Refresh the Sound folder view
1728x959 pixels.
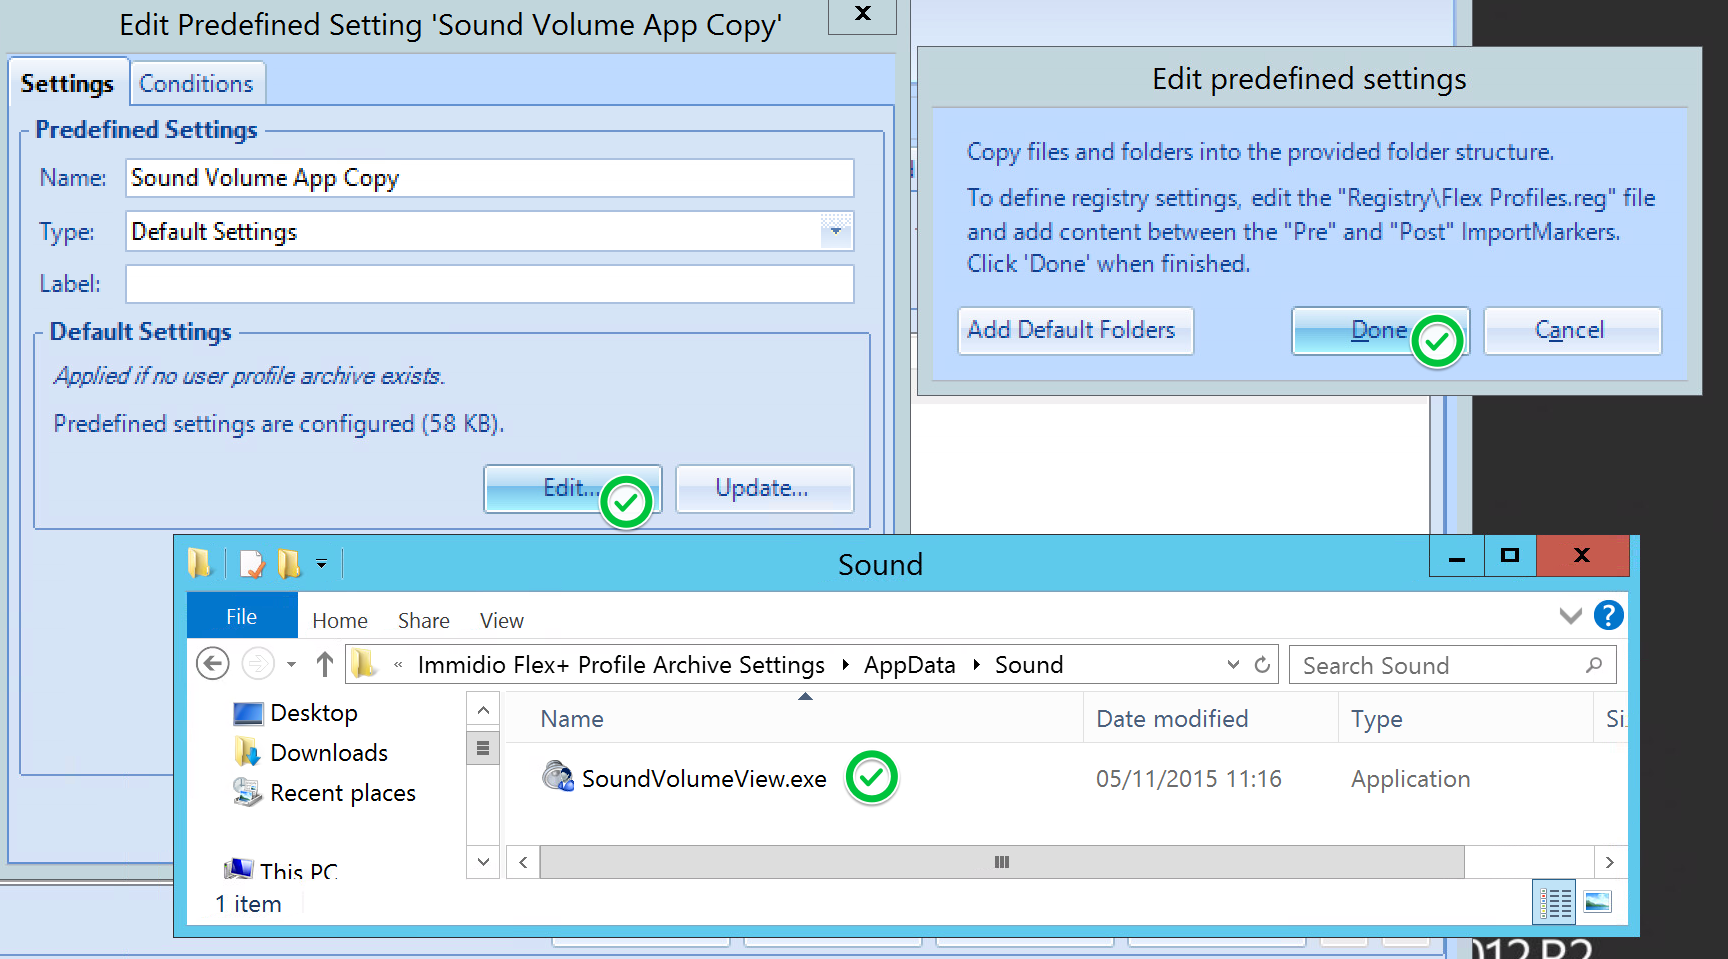coord(1262,665)
